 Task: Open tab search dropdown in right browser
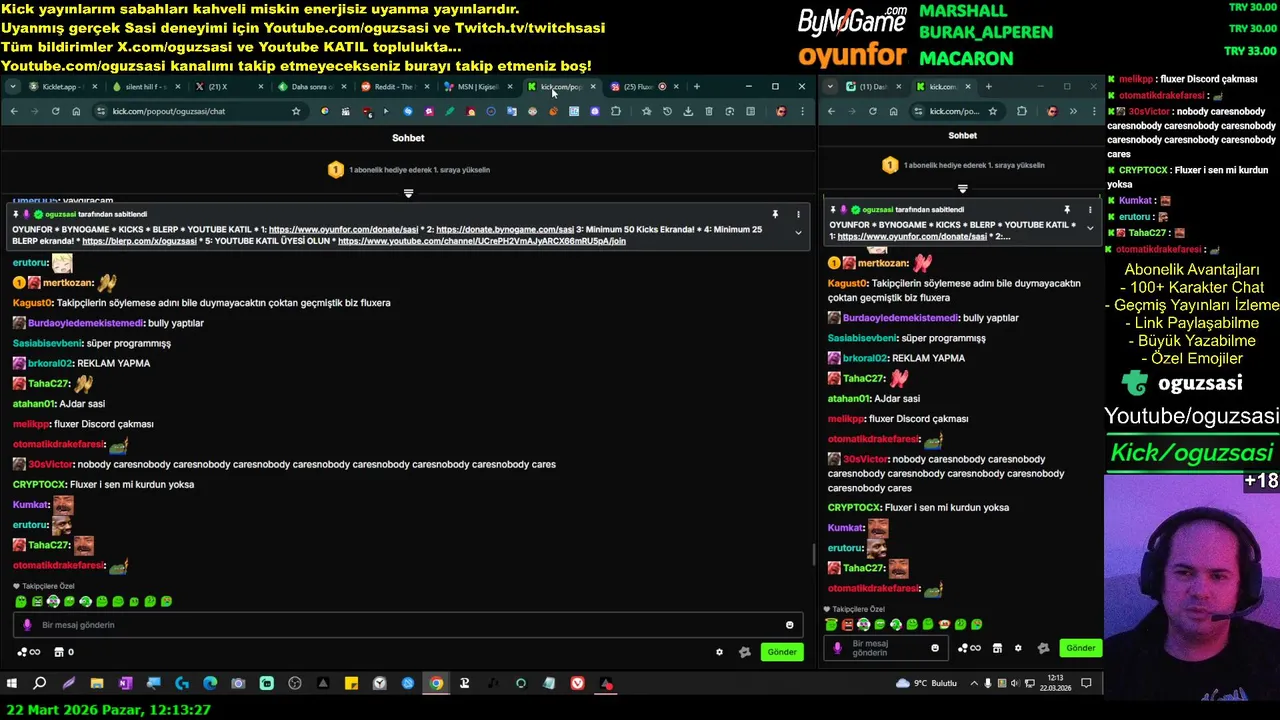[830, 87]
